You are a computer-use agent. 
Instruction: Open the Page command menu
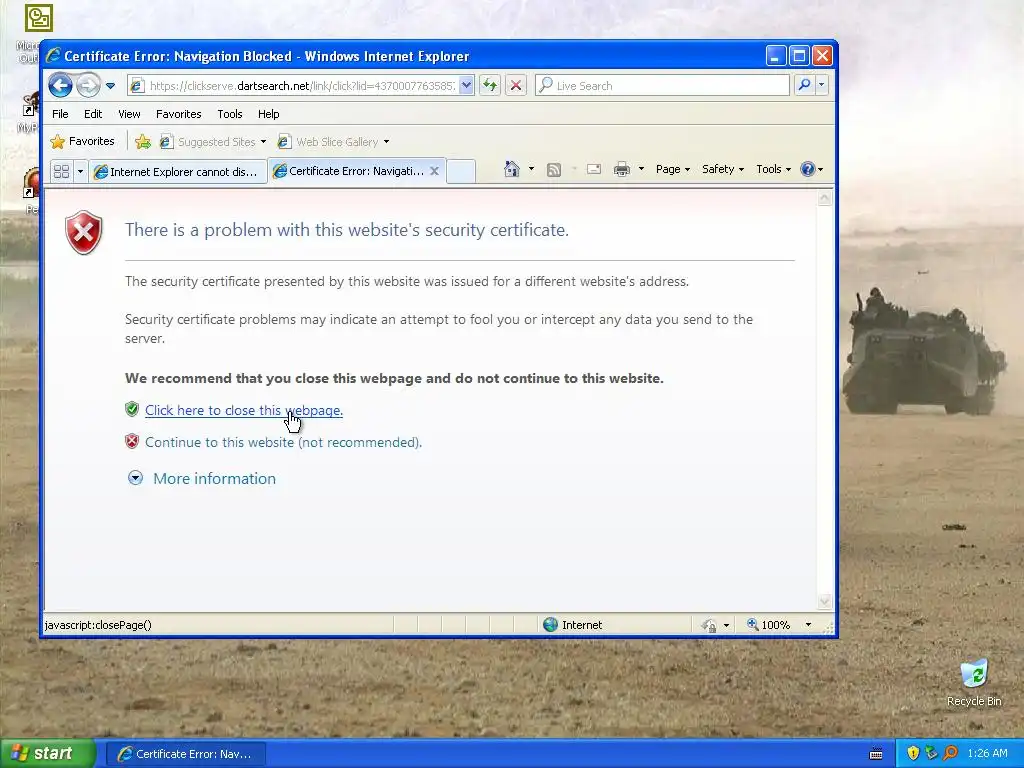(673, 169)
